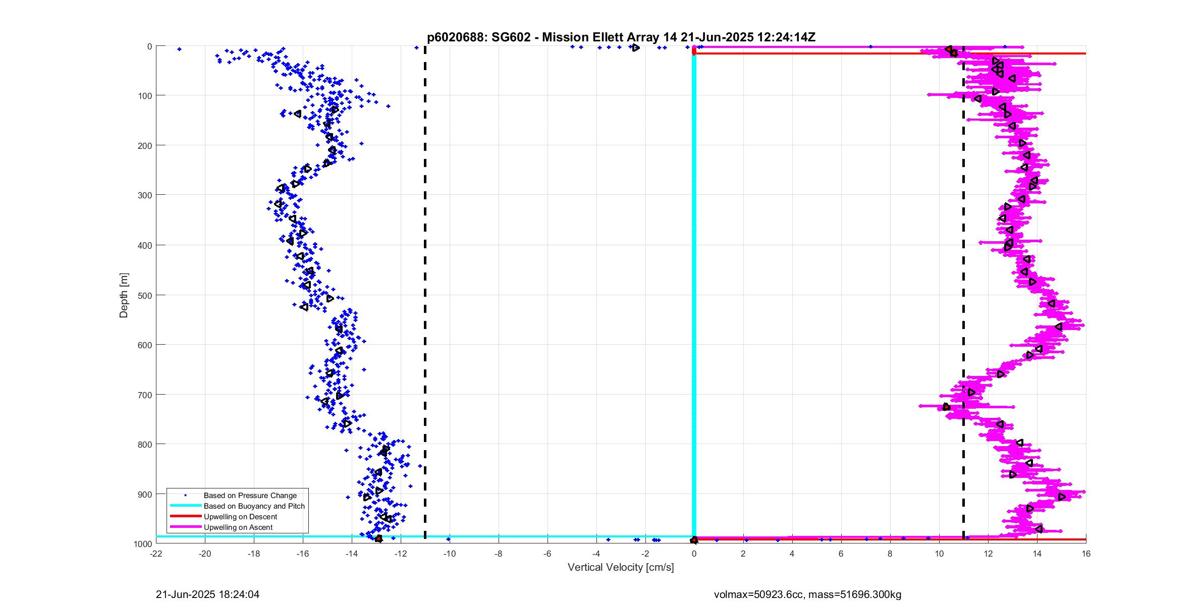Click the x-axis tick label '16'
The width and height of the screenshot is (1200, 611).
click(x=1086, y=553)
